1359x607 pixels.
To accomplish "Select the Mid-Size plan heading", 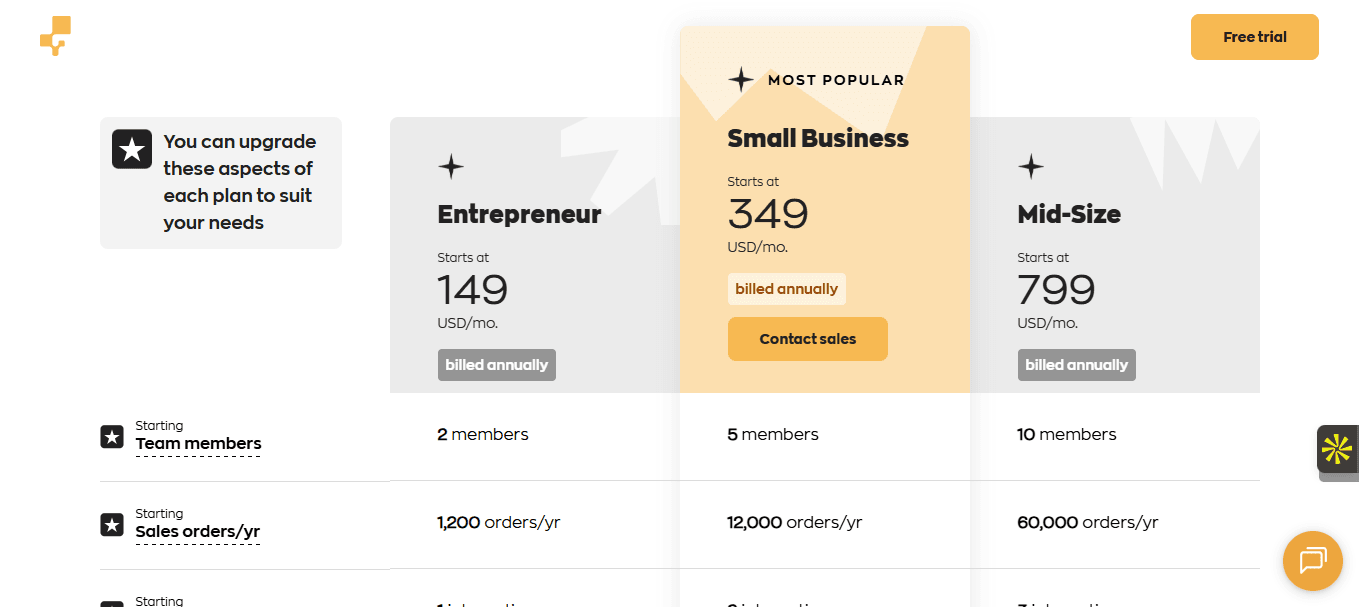I will tap(1068, 214).
